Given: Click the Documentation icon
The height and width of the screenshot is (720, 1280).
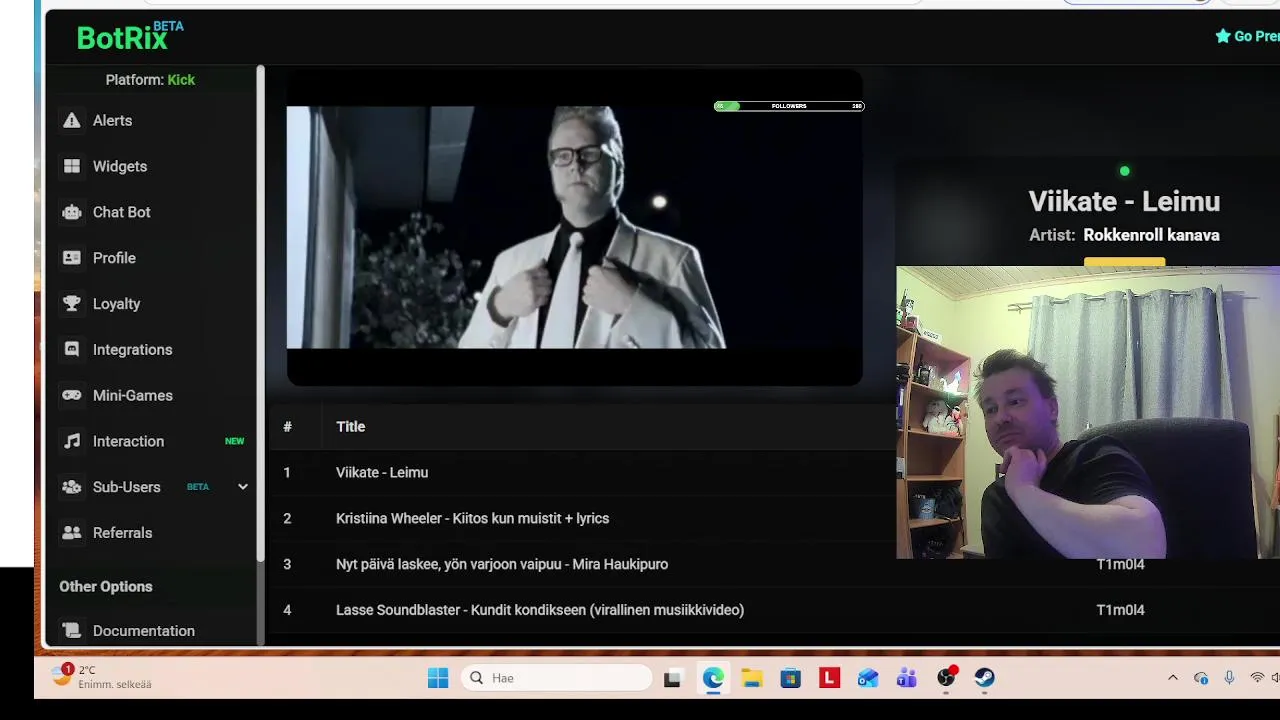Looking at the screenshot, I should (x=71, y=631).
